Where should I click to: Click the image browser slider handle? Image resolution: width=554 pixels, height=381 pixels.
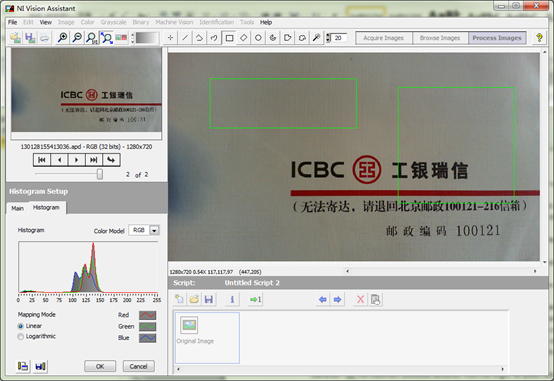coord(100,174)
